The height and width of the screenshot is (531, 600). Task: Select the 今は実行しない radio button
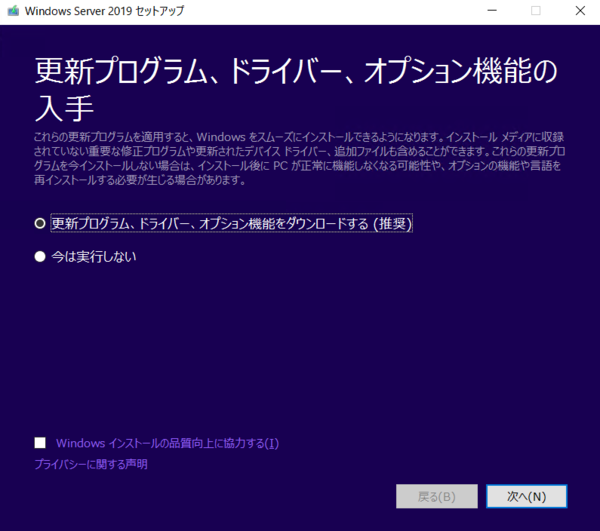(40, 256)
